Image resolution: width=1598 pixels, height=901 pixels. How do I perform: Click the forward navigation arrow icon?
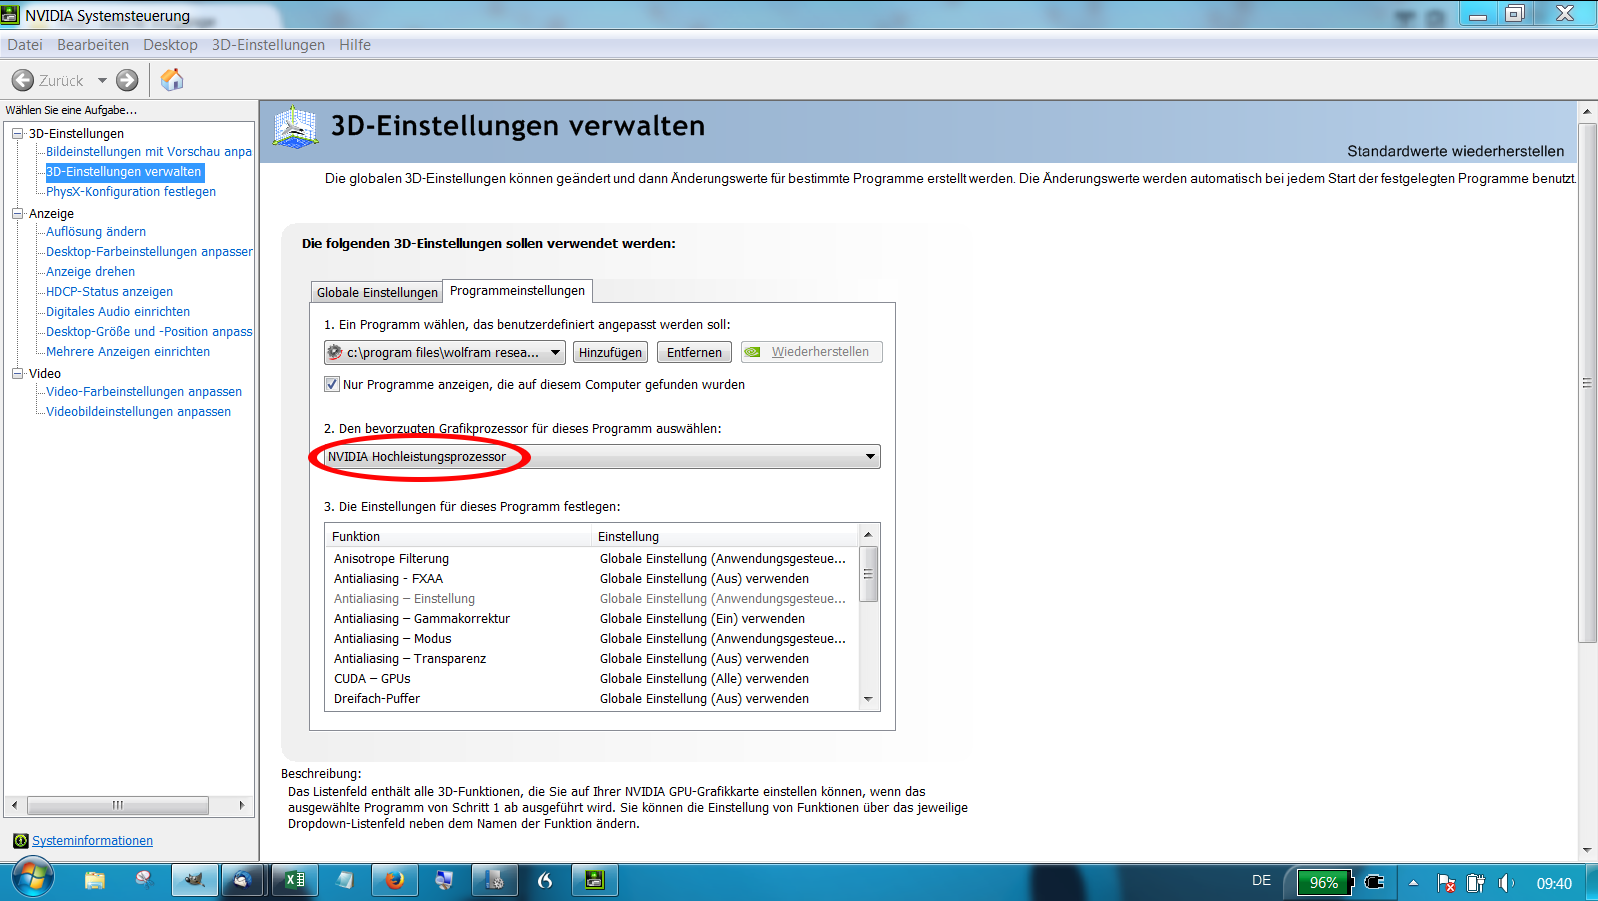(127, 80)
